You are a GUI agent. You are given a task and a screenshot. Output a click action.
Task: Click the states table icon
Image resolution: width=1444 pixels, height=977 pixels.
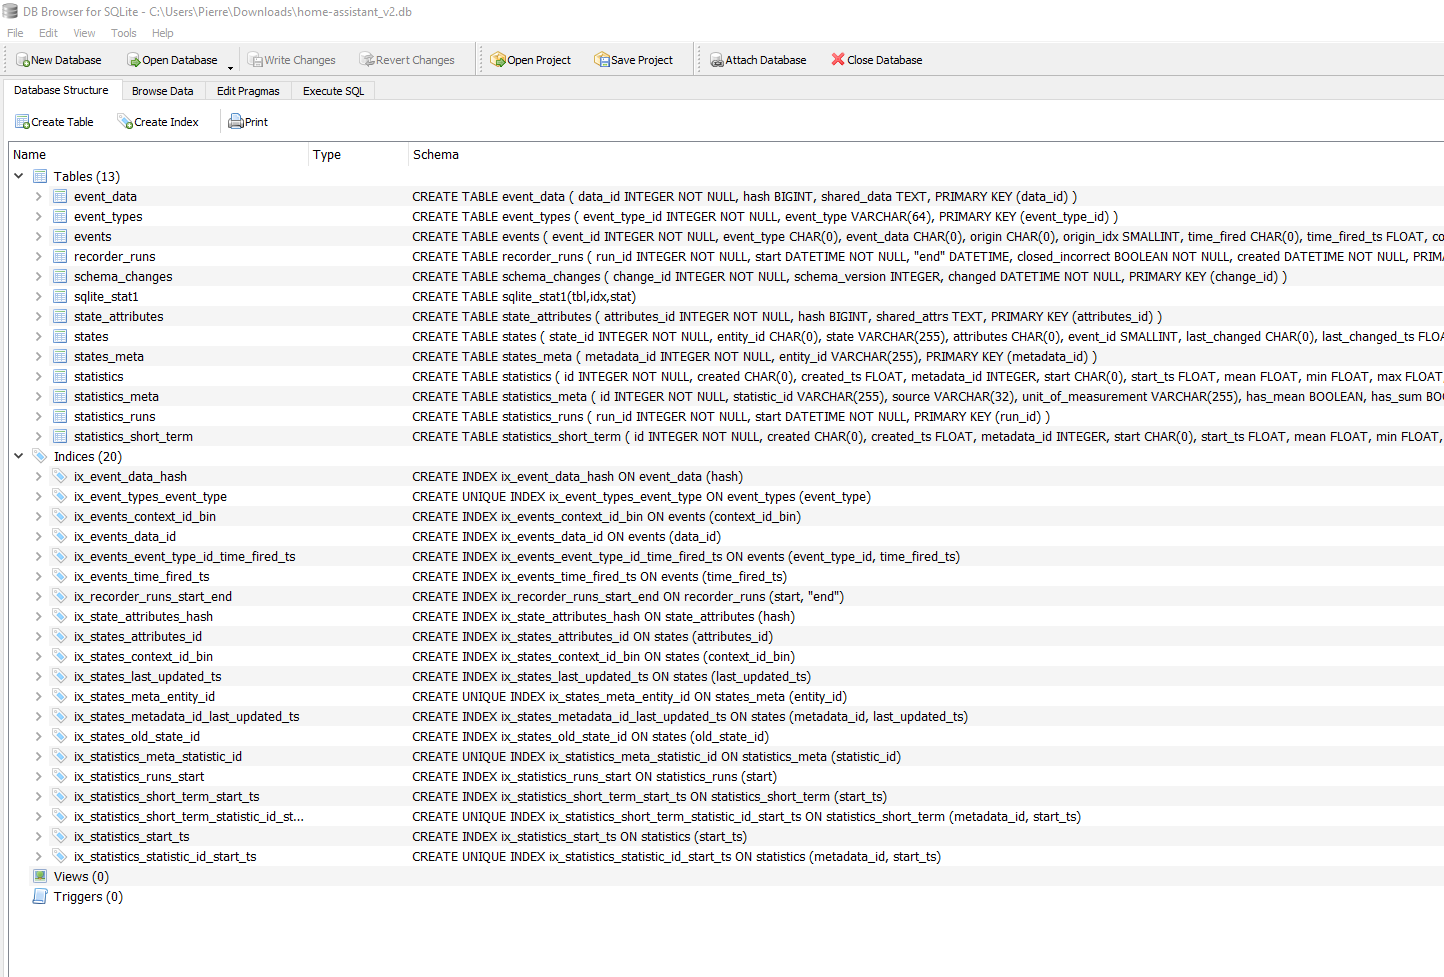[x=60, y=336]
